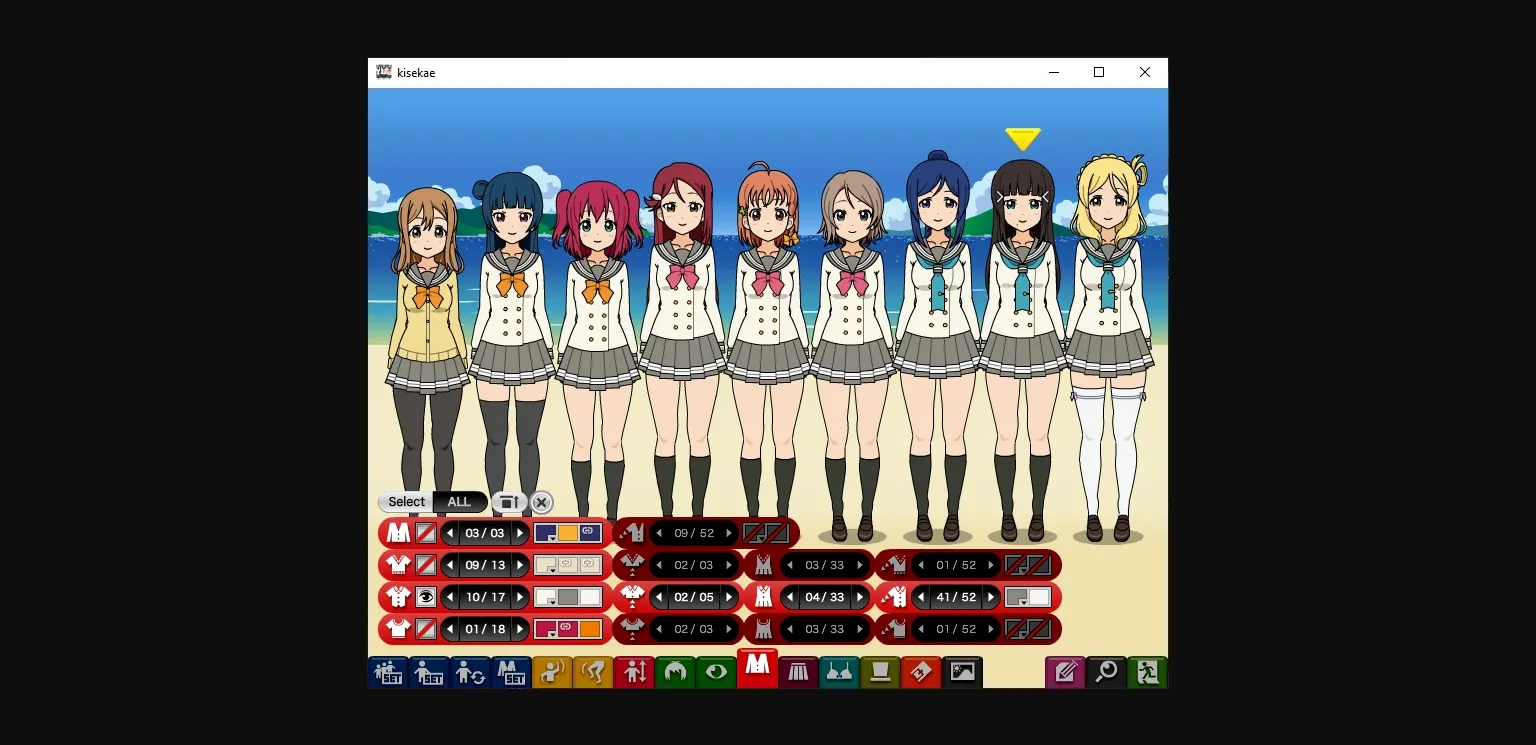
Task: Pick the orange swatch in 01/18 row
Action: click(x=590, y=629)
